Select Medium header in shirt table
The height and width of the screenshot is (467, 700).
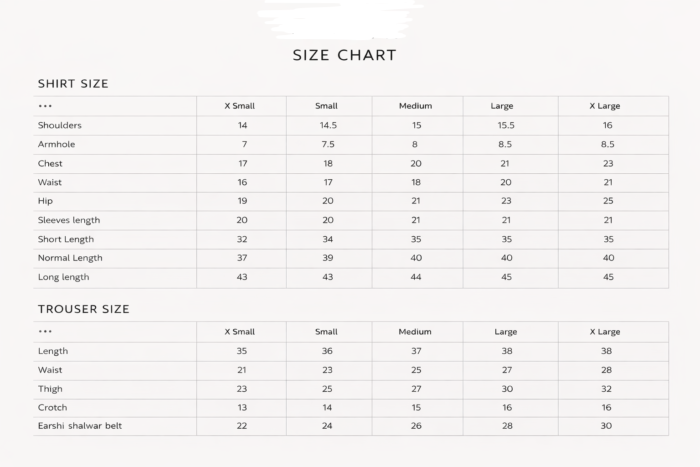tap(415, 106)
